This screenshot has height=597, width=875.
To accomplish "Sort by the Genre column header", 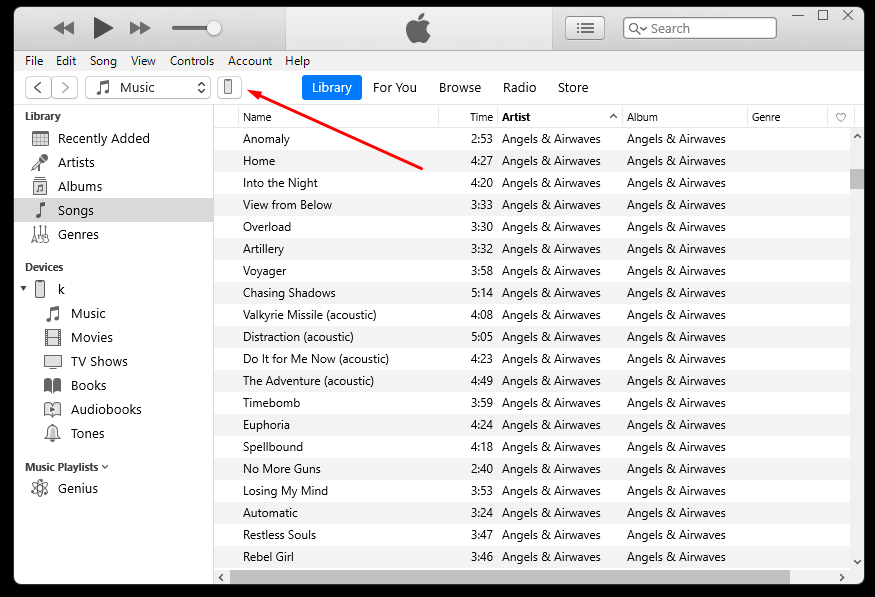I will click(x=787, y=117).
